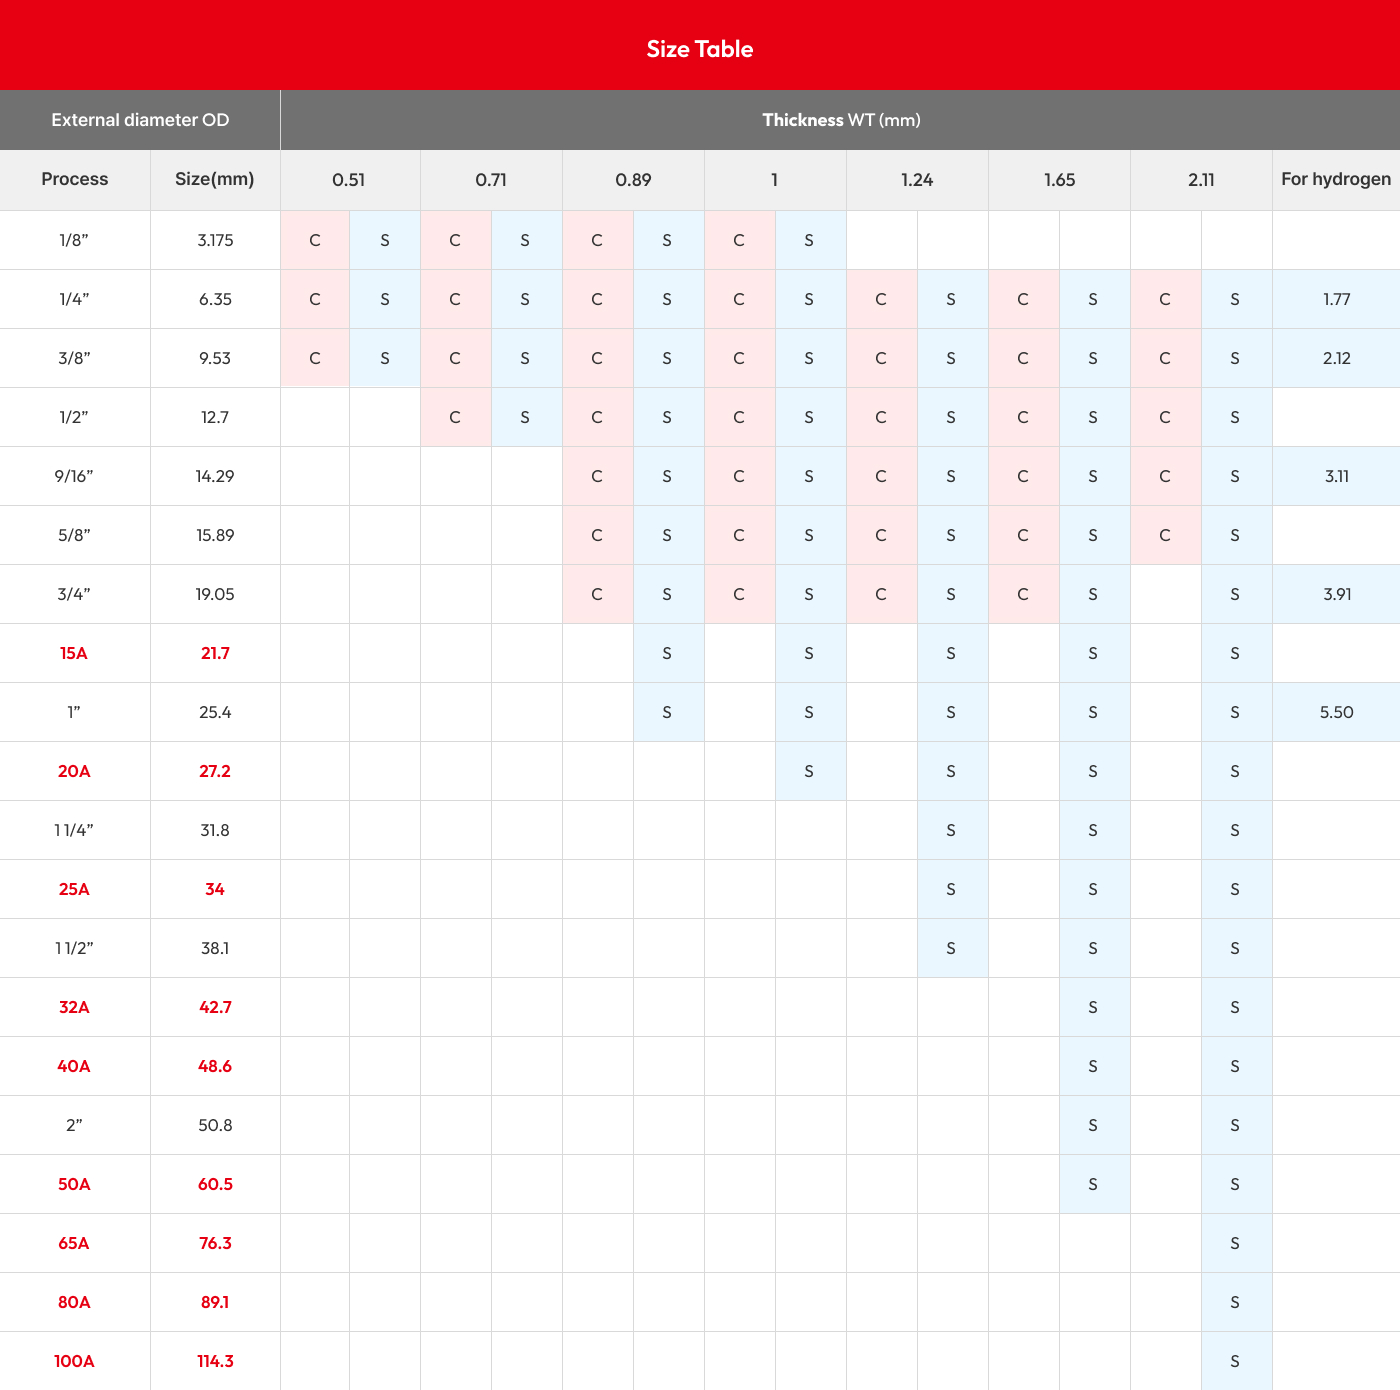Screen dimensions: 1400x1390
Task: Click the 114.3 size value
Action: [x=215, y=1361]
